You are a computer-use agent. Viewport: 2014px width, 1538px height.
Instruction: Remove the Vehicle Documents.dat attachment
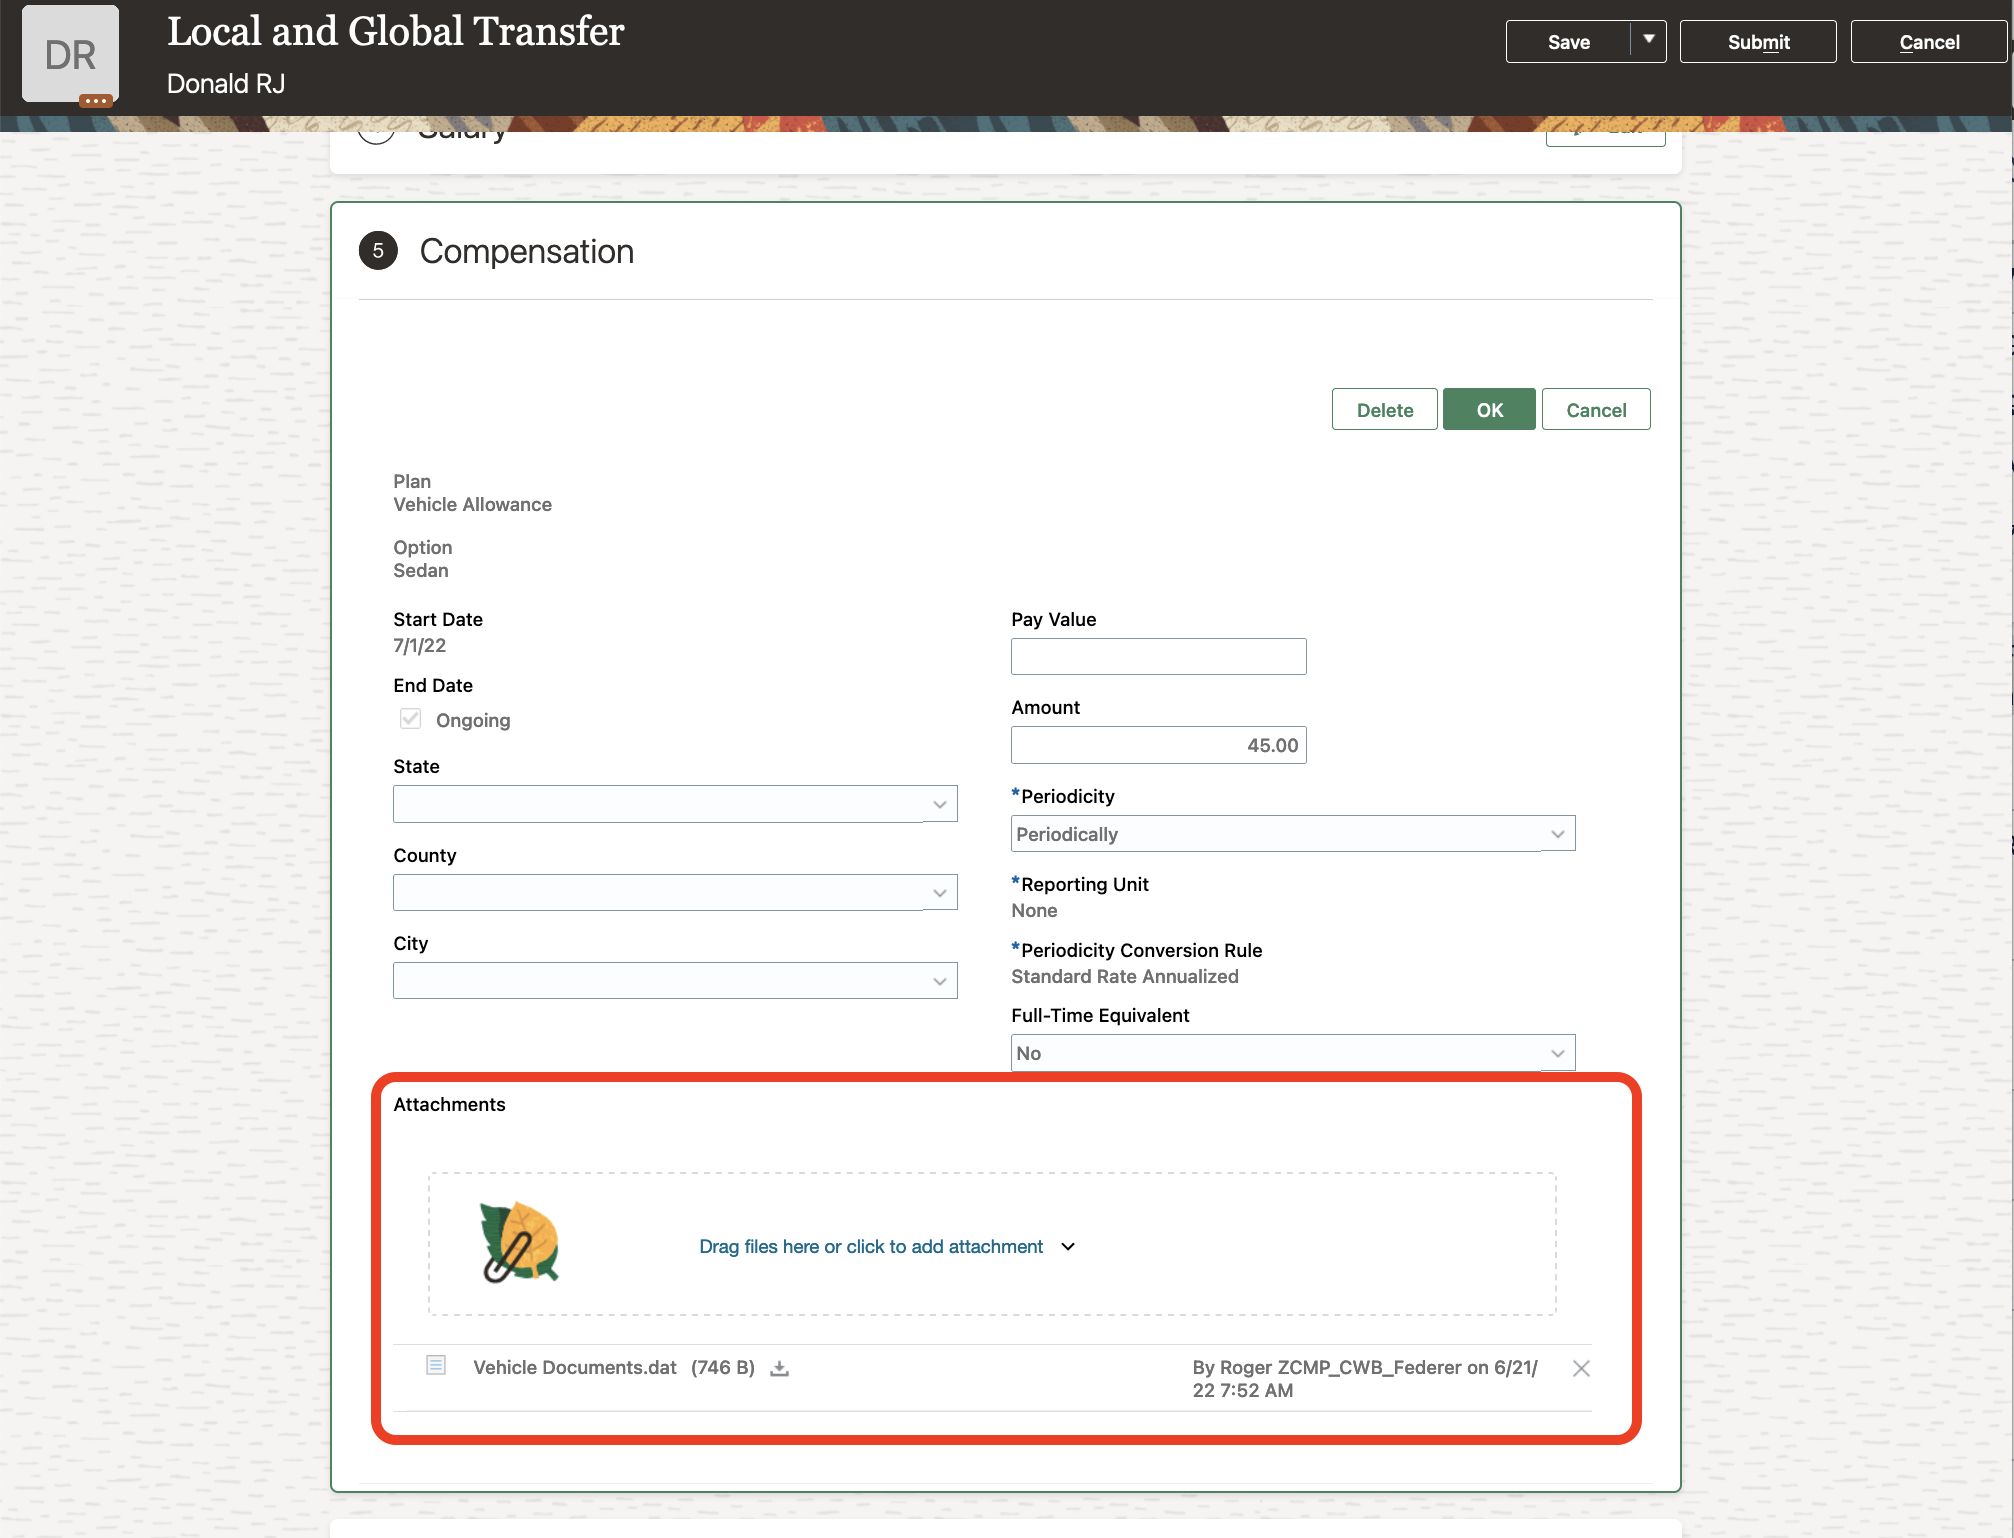(1580, 1368)
